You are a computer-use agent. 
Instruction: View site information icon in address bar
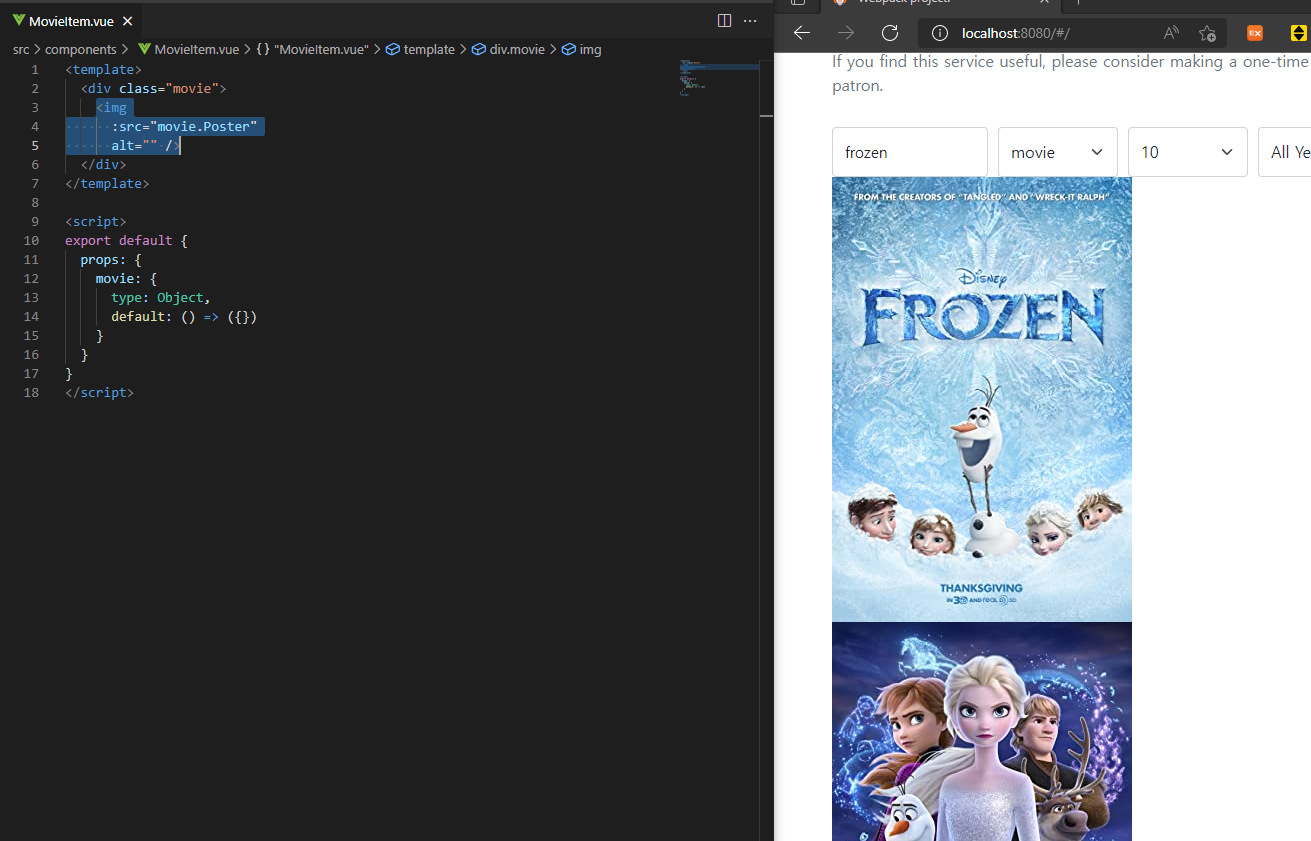click(939, 33)
